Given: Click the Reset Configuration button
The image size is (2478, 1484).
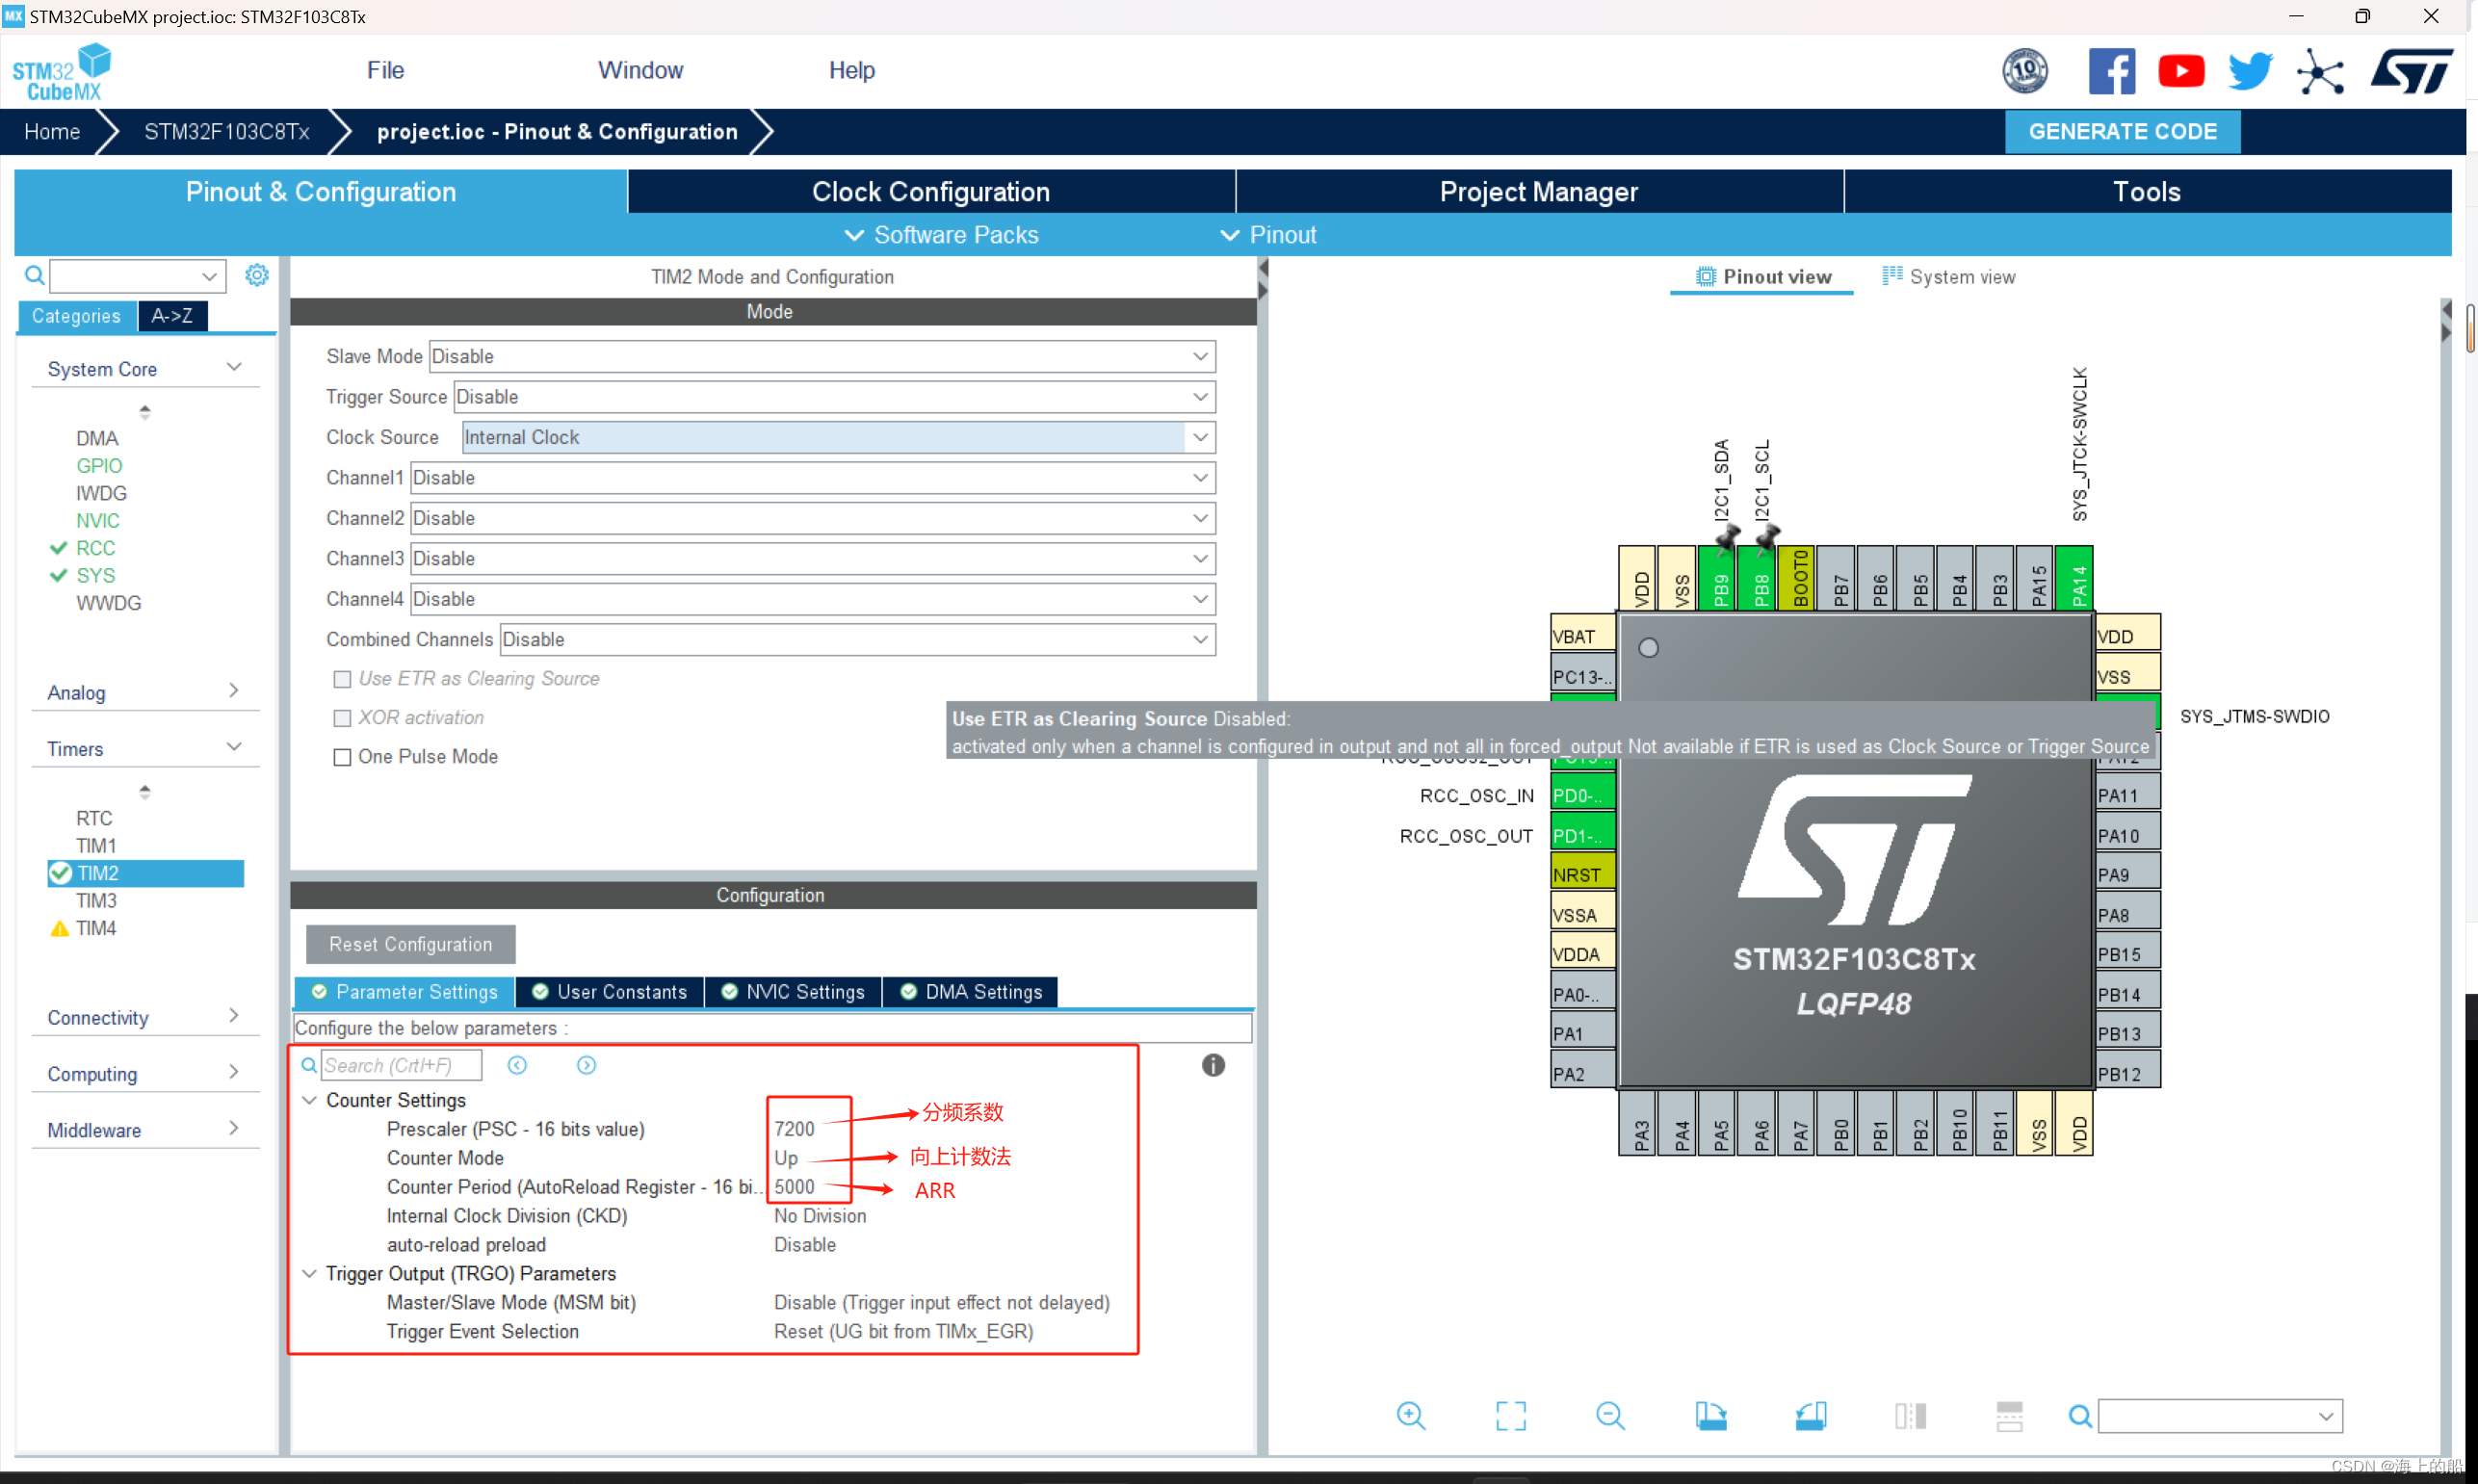Looking at the screenshot, I should coord(410,944).
